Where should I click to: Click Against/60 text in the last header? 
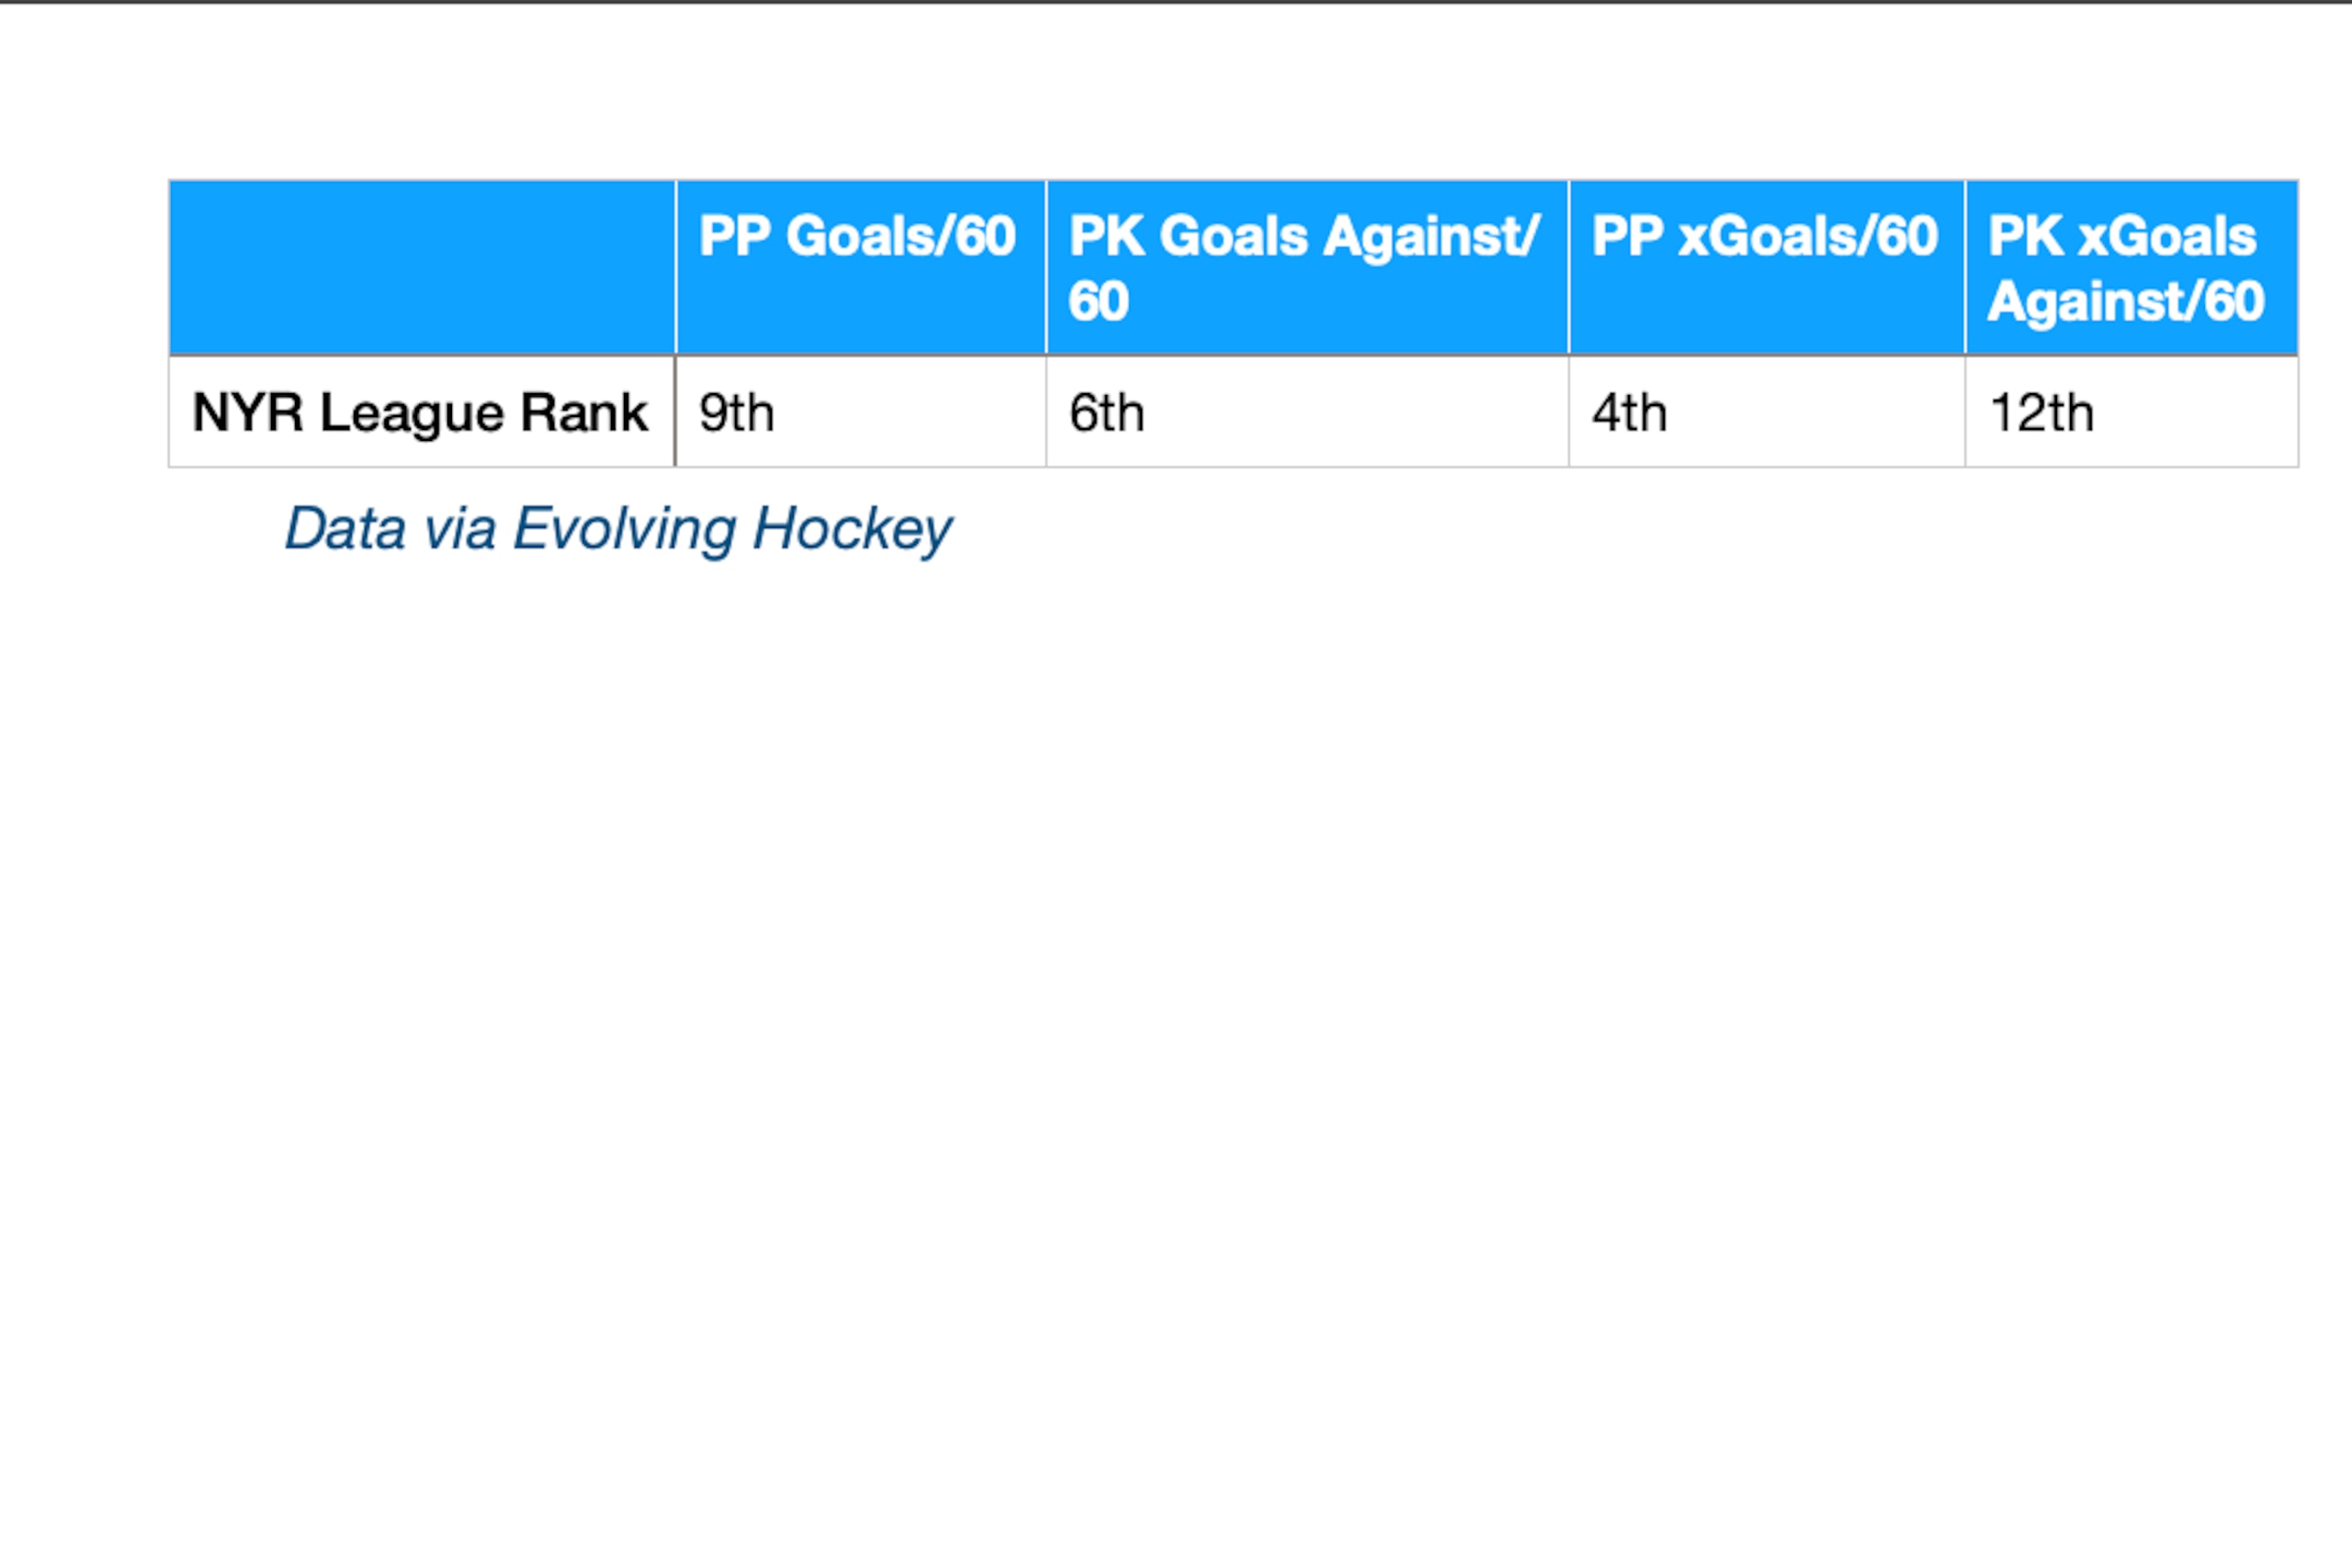click(2126, 302)
